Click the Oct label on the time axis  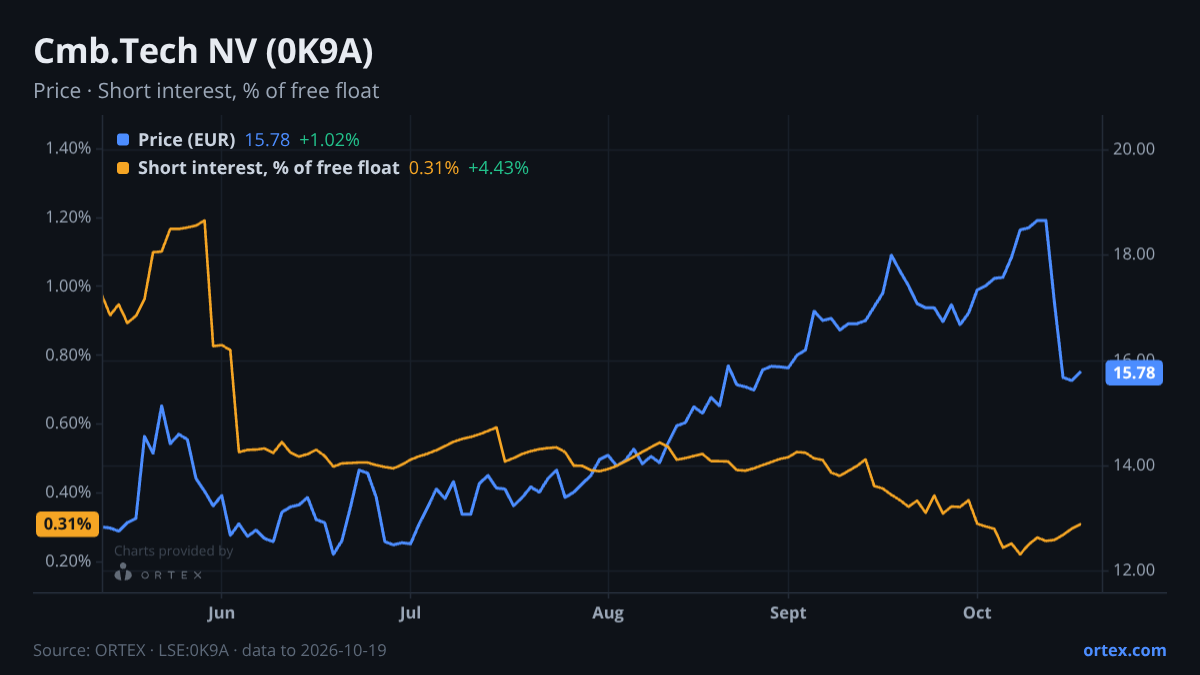pyautogui.click(x=977, y=612)
